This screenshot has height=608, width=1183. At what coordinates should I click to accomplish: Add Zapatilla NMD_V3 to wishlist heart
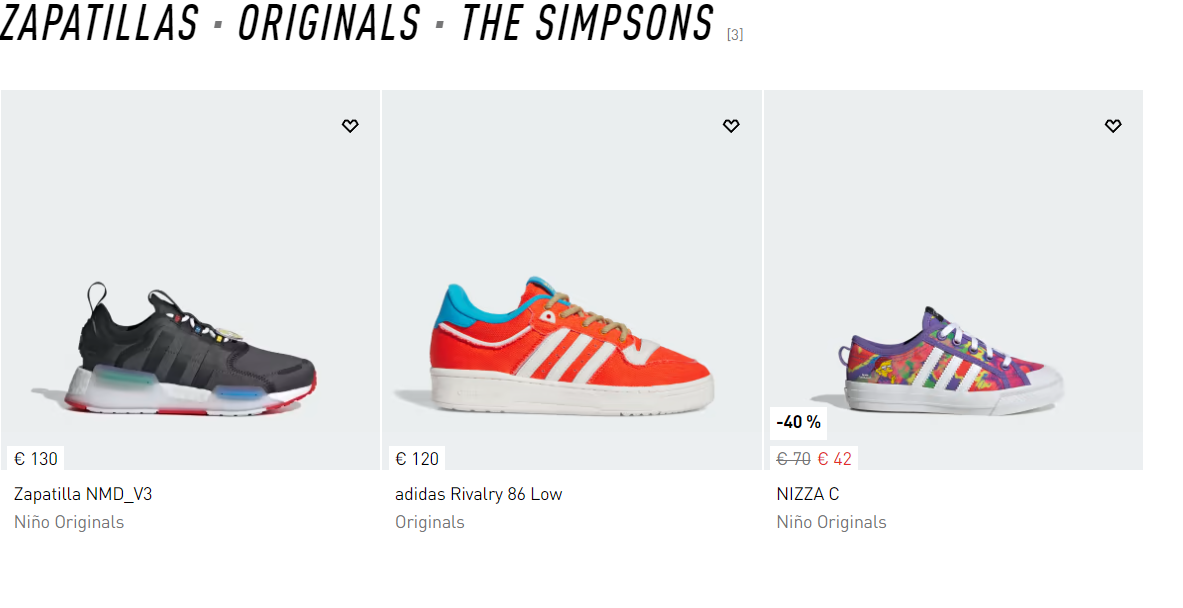pyautogui.click(x=350, y=126)
